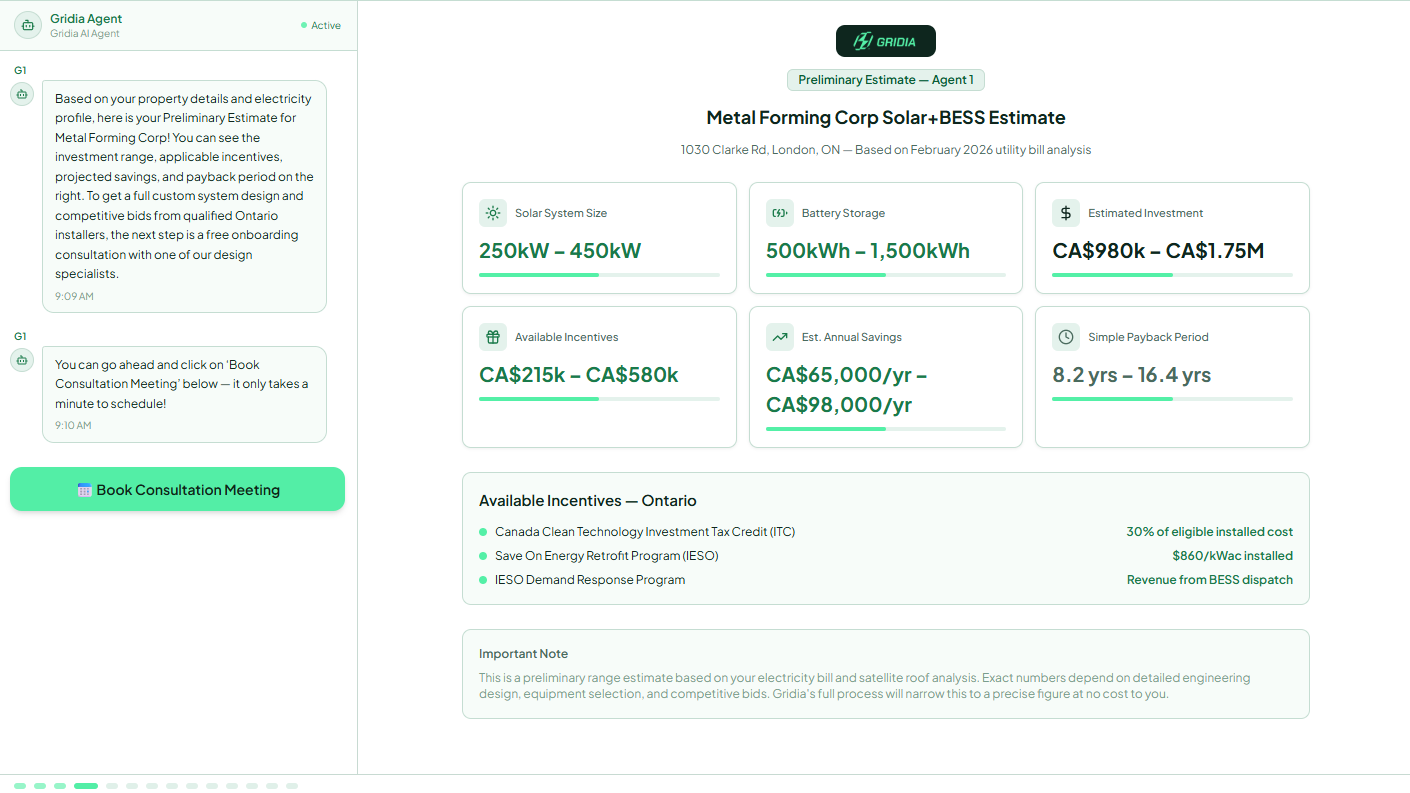Click the green Active status dot

point(304,25)
